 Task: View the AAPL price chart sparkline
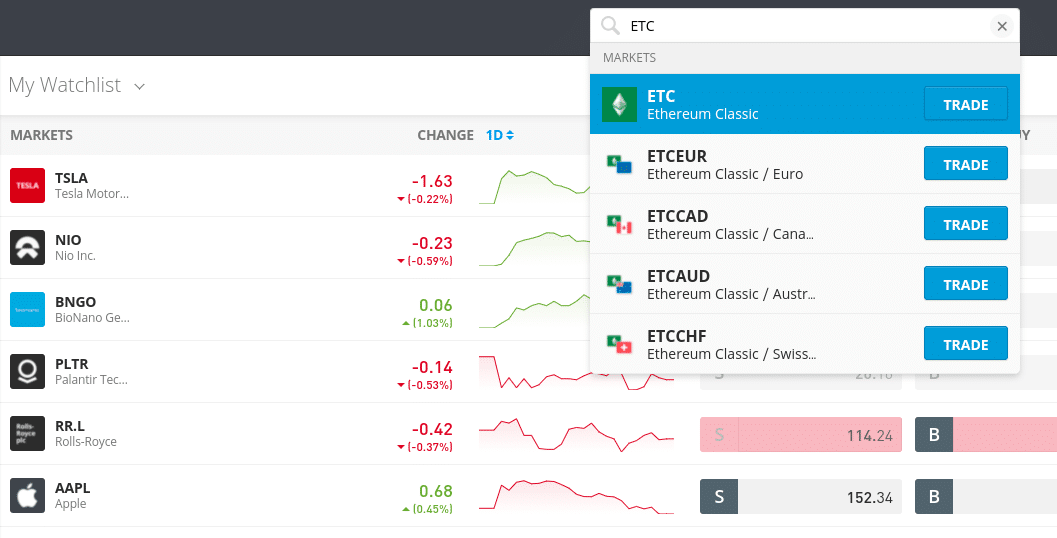pyautogui.click(x=576, y=496)
